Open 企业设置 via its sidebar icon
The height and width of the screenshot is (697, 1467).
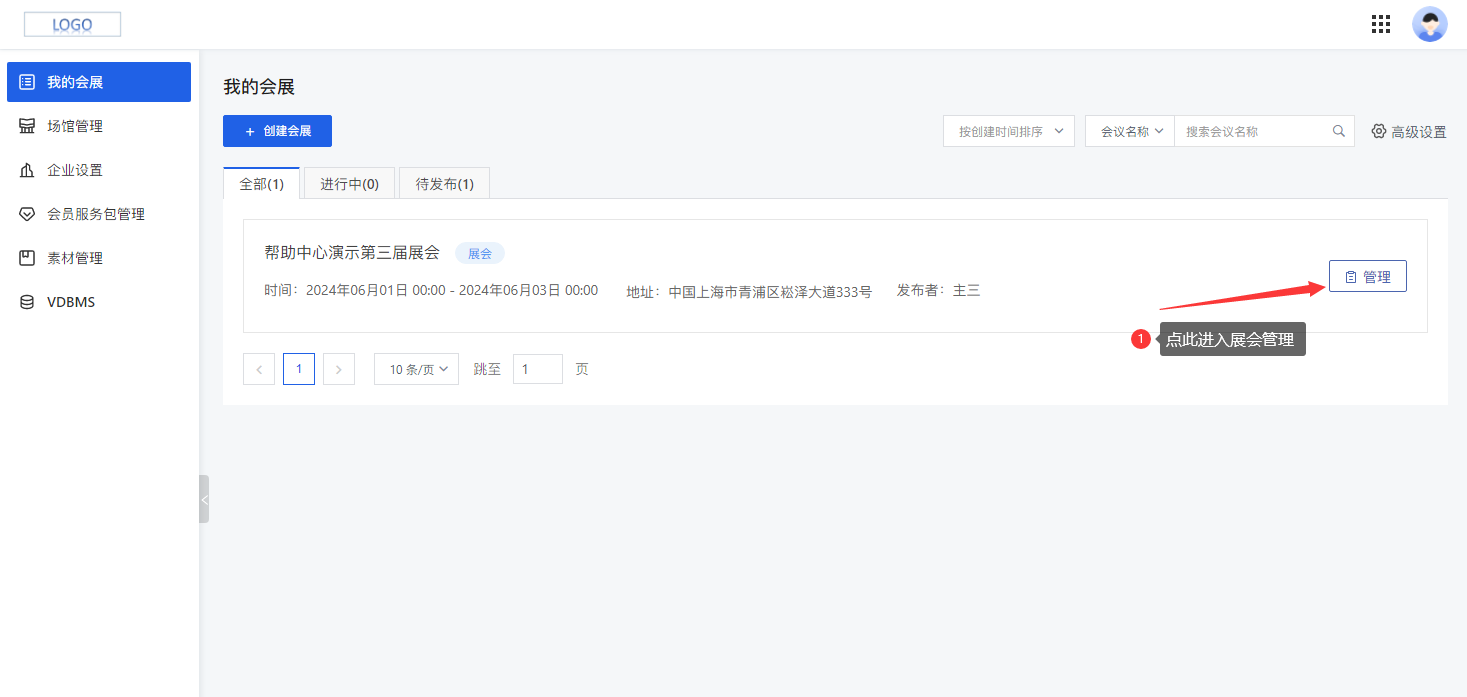[x=26, y=169]
